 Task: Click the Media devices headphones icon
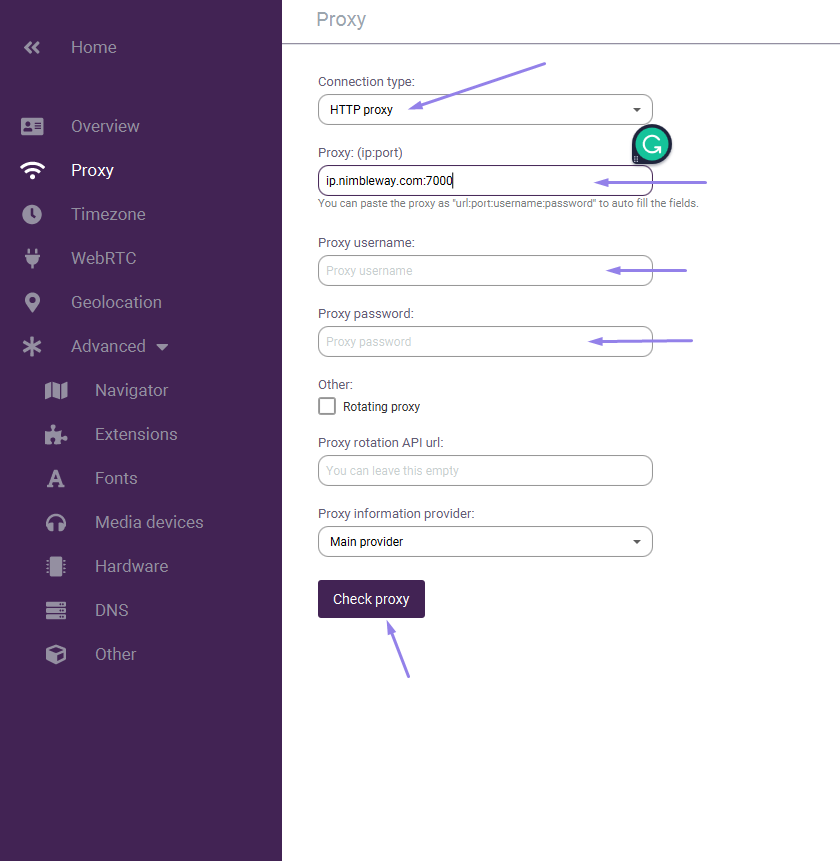tap(56, 522)
